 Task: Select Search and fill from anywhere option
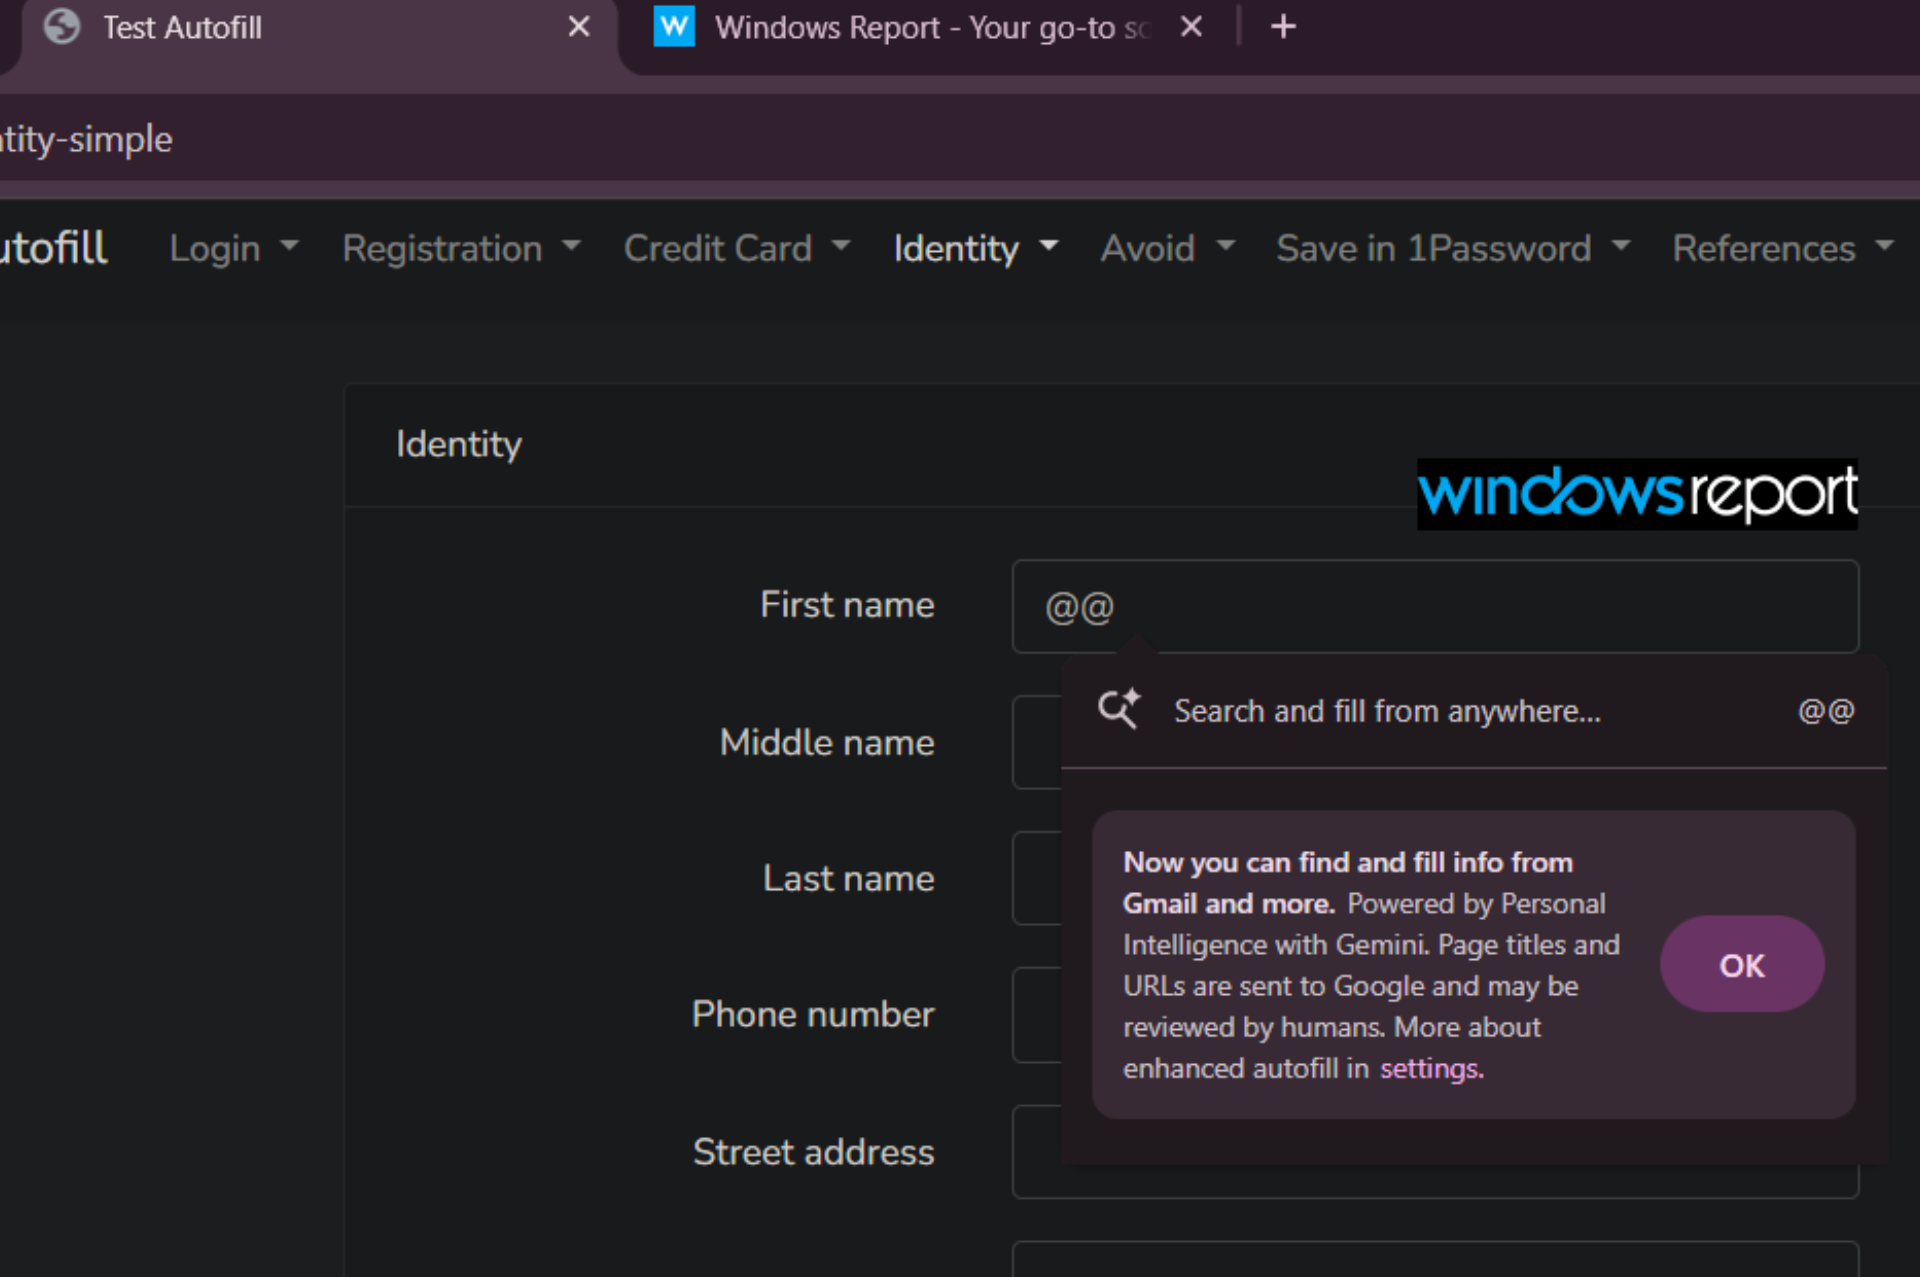[1474, 711]
